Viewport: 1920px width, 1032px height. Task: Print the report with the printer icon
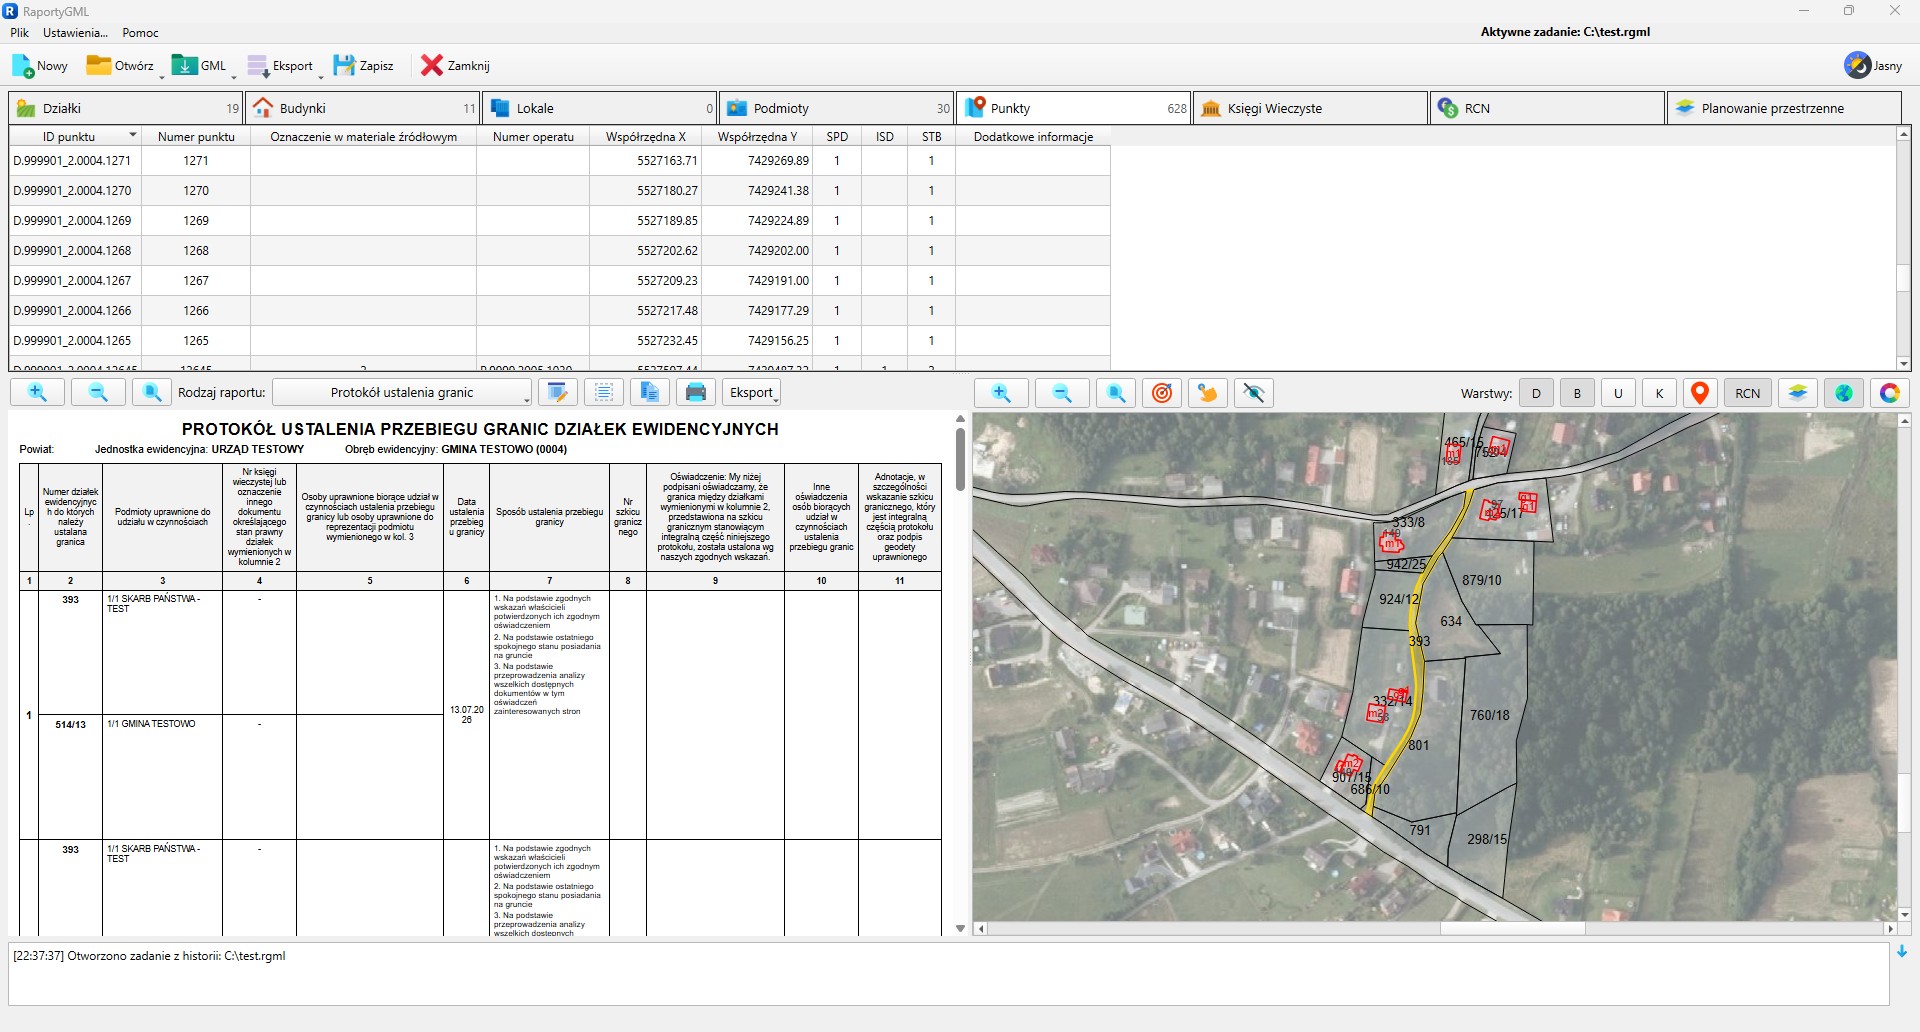696,393
